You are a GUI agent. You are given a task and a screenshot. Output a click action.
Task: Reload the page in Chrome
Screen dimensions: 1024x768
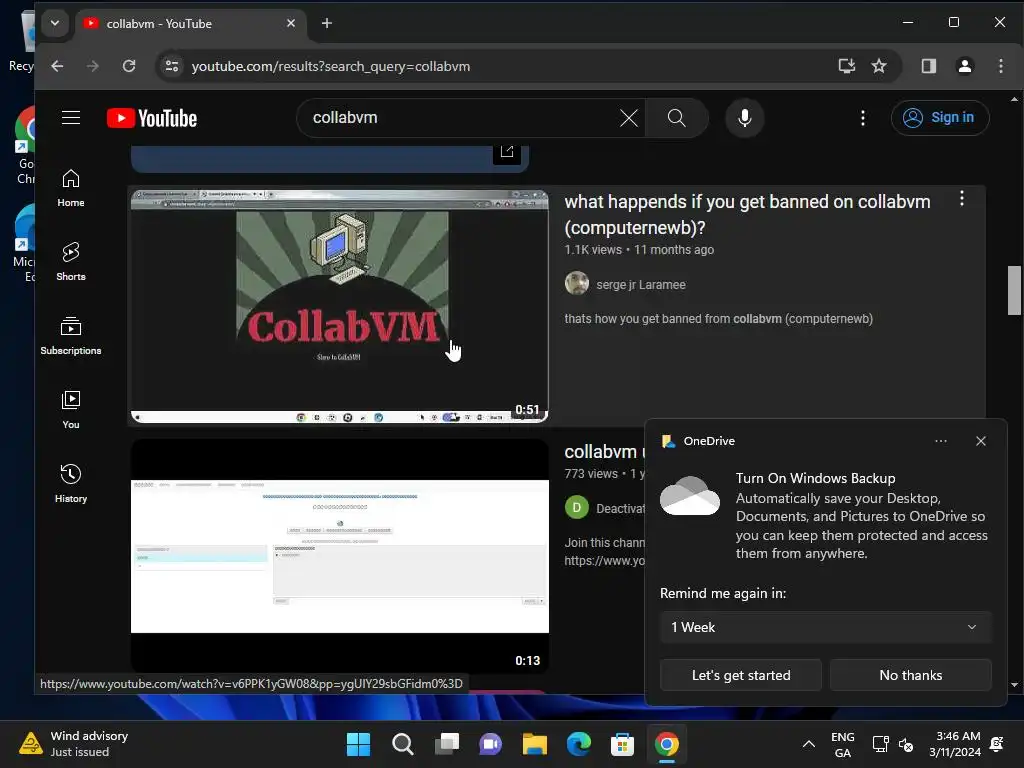tap(129, 66)
